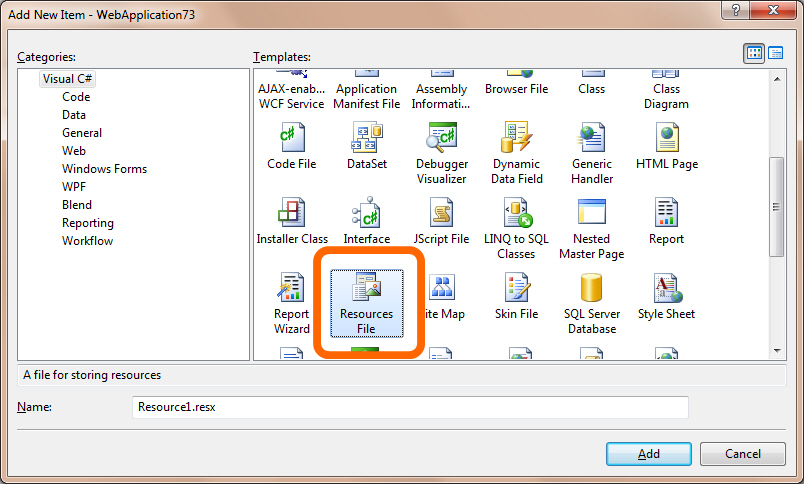Image resolution: width=804 pixels, height=484 pixels.
Task: Click the templates list scrollbar thumb
Action: (777, 207)
